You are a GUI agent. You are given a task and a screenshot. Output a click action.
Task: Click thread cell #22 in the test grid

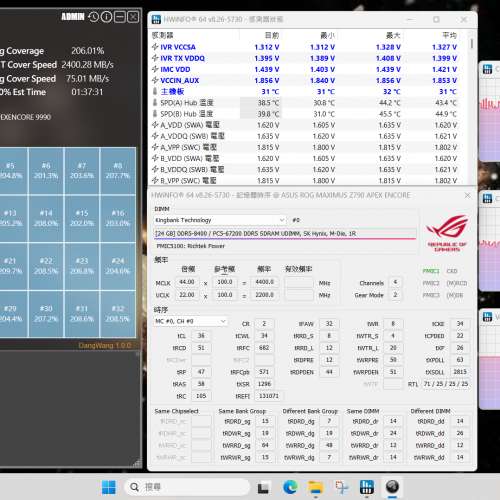(46, 266)
